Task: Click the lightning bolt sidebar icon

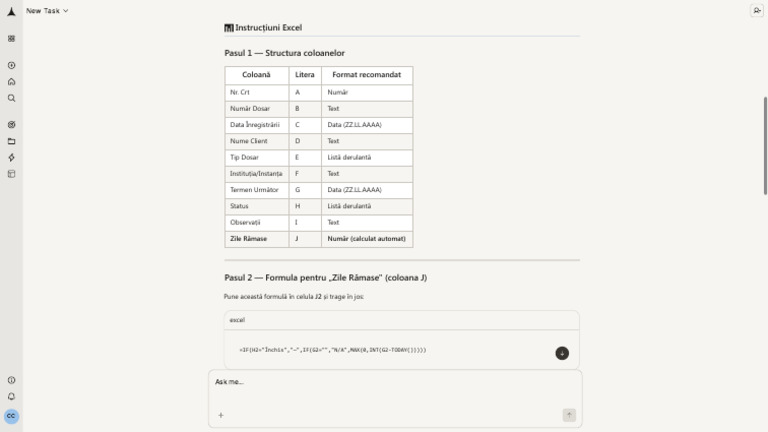Action: [11, 158]
